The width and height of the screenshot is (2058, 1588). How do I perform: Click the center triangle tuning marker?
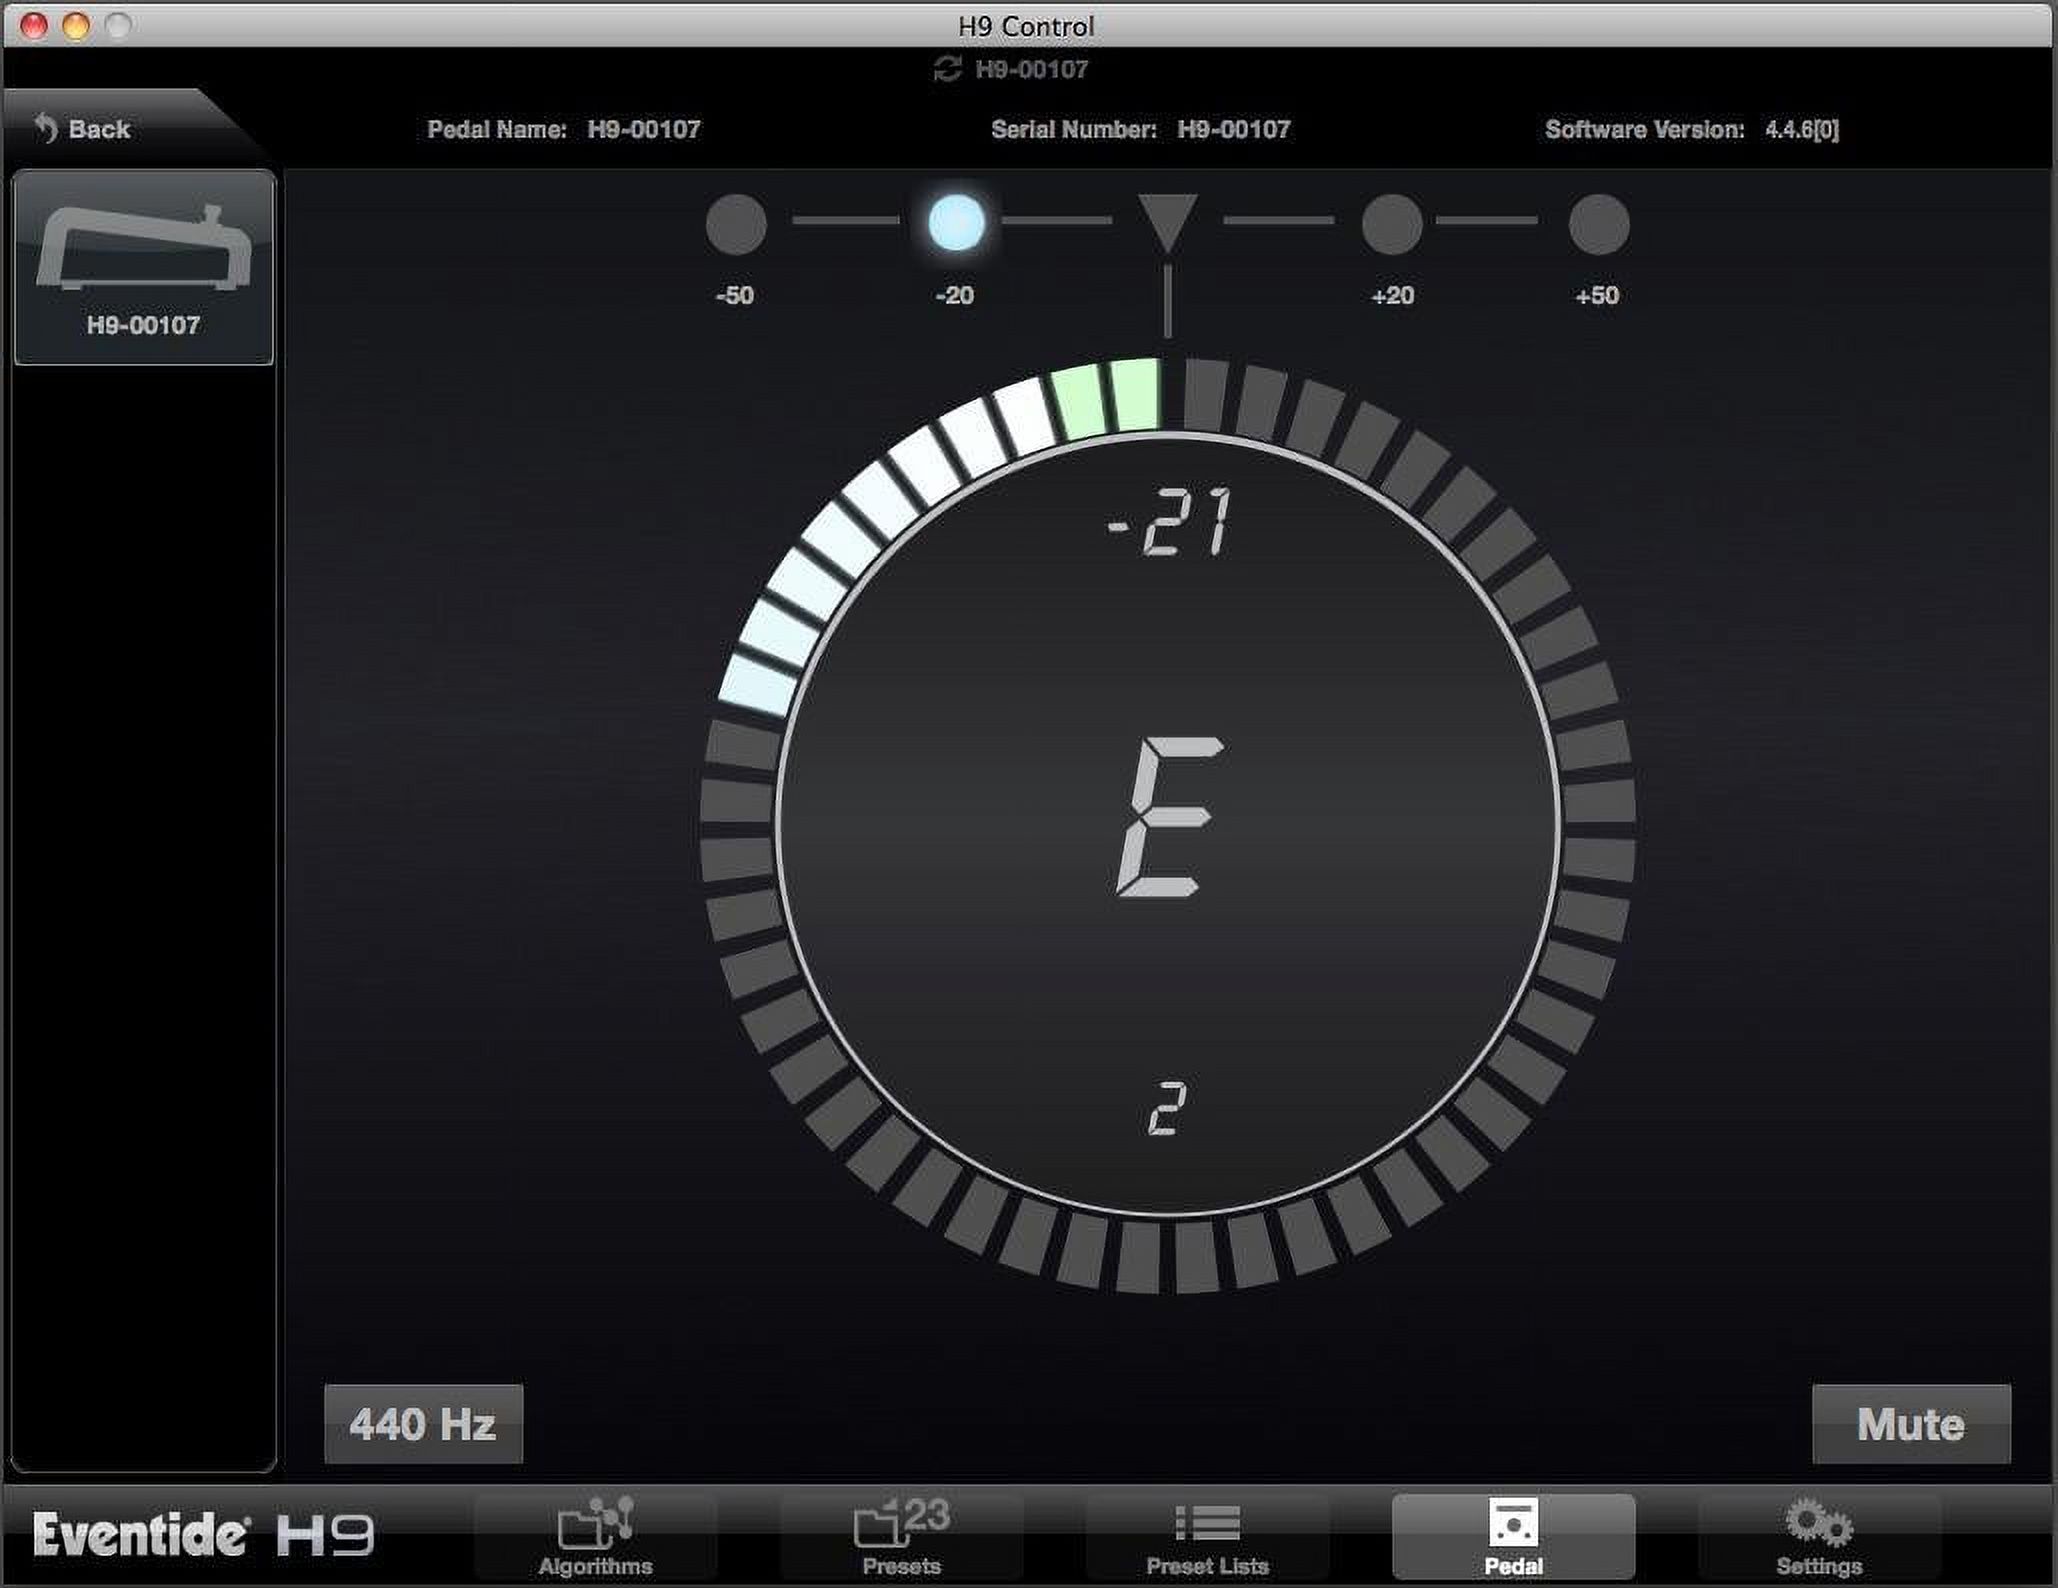(1168, 222)
